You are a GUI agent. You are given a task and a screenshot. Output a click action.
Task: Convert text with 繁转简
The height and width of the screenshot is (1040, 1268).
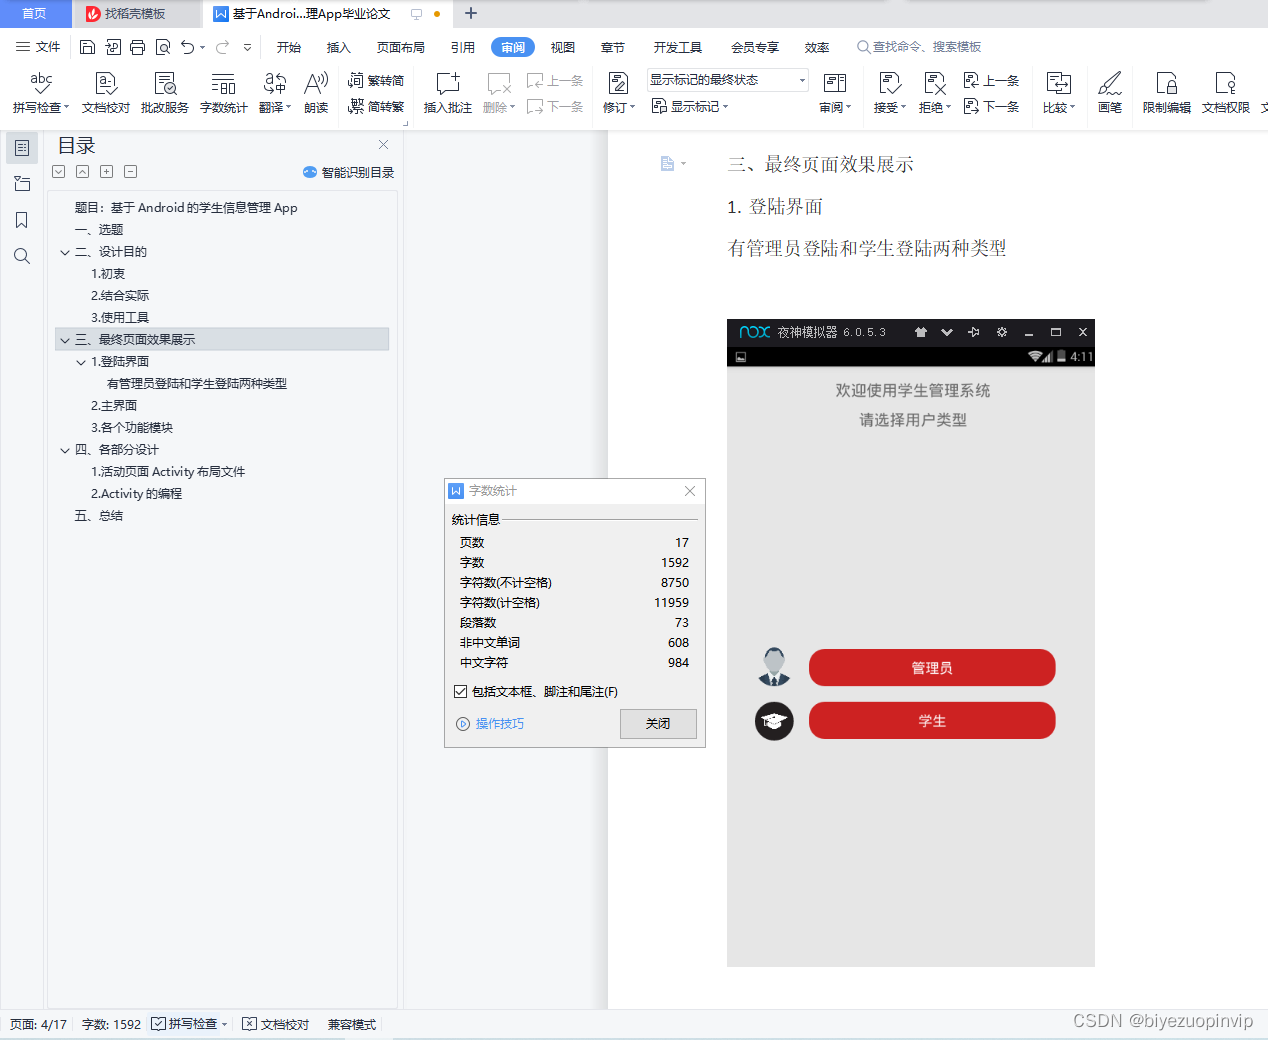pos(376,80)
